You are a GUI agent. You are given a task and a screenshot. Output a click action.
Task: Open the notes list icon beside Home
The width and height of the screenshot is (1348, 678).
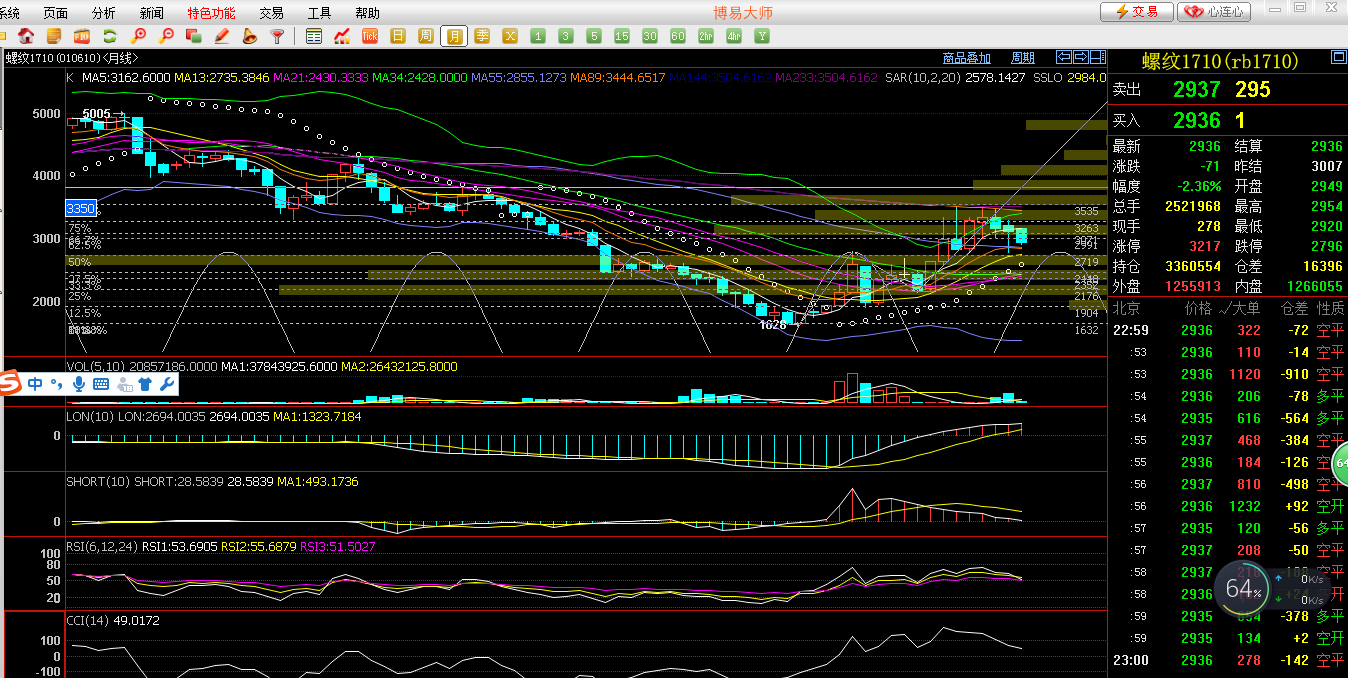55,36
